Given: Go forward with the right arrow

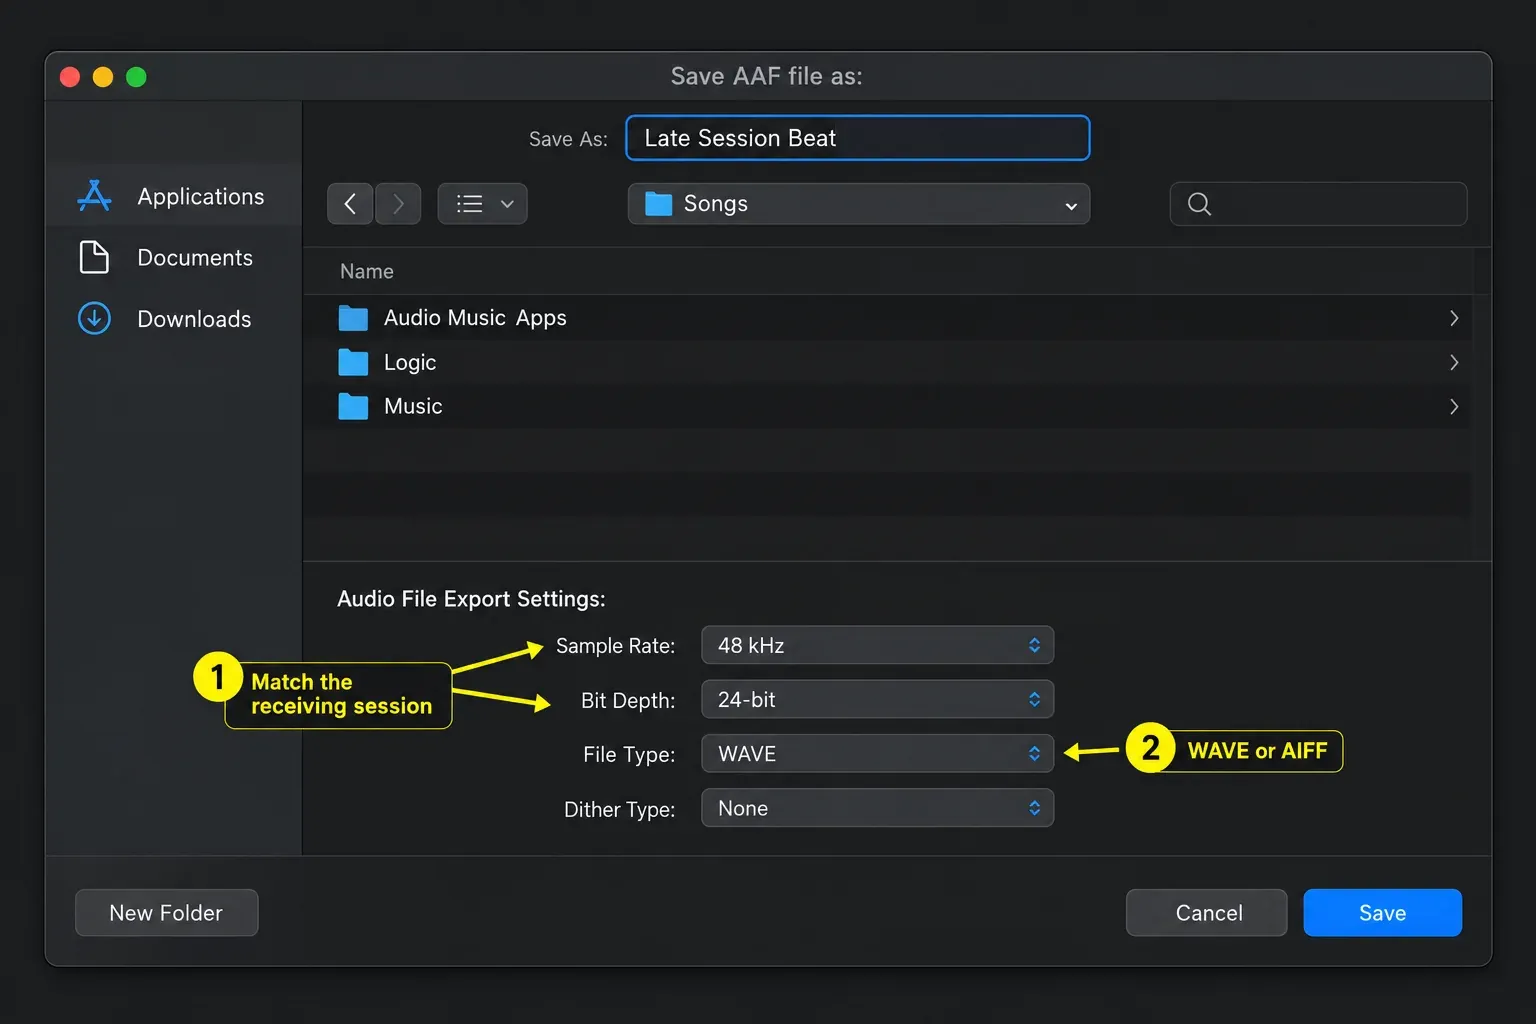Looking at the screenshot, I should tap(398, 204).
